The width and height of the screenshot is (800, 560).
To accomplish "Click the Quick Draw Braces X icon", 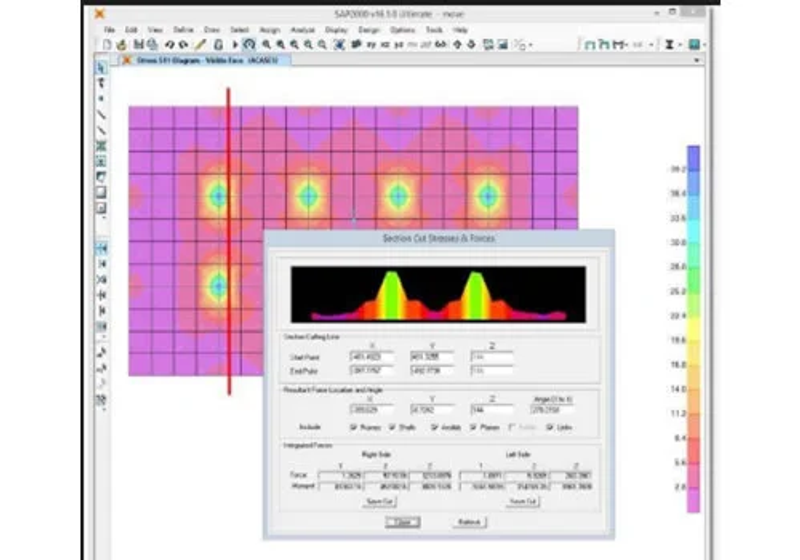I will (x=101, y=146).
